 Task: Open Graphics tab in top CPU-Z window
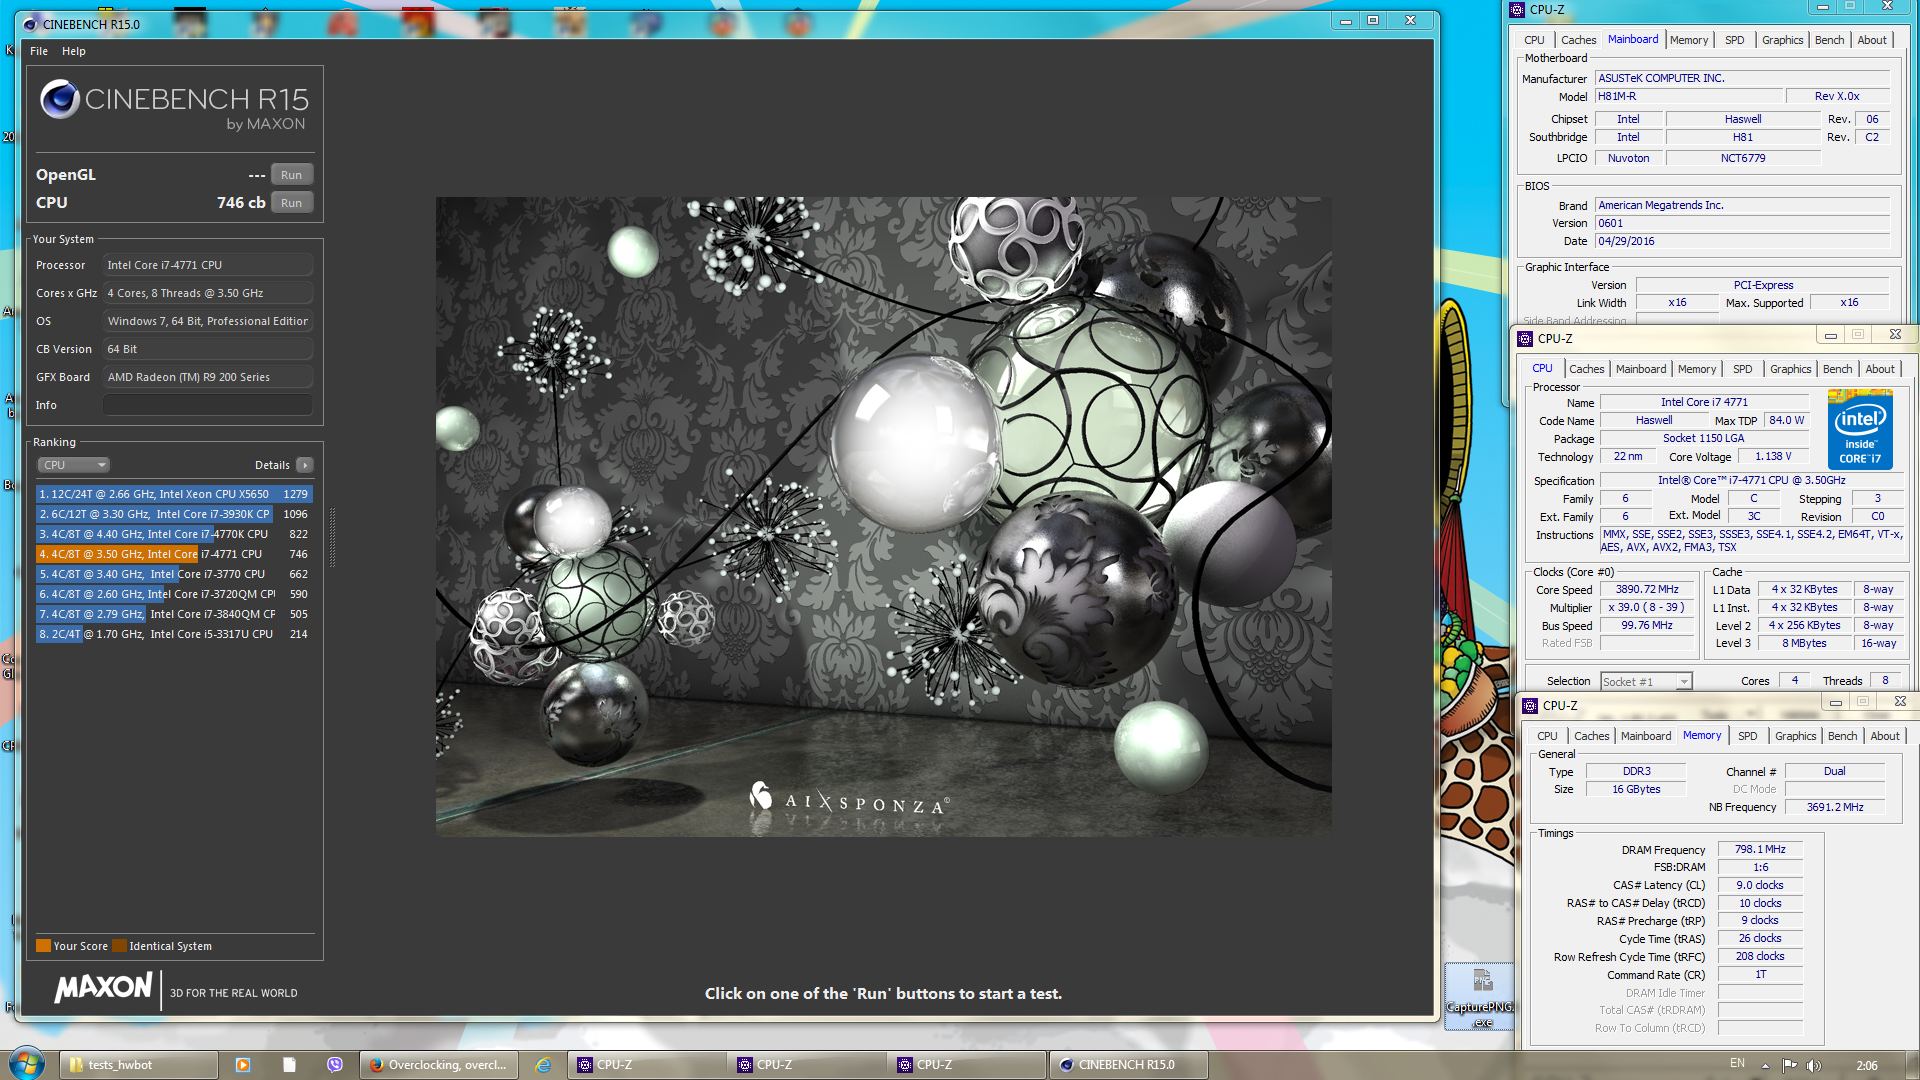[1782, 40]
